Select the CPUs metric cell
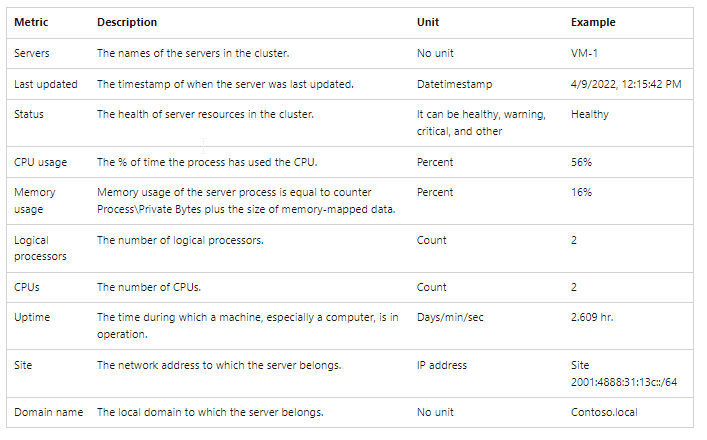Screen dimensions: 707x440 (x=27, y=287)
